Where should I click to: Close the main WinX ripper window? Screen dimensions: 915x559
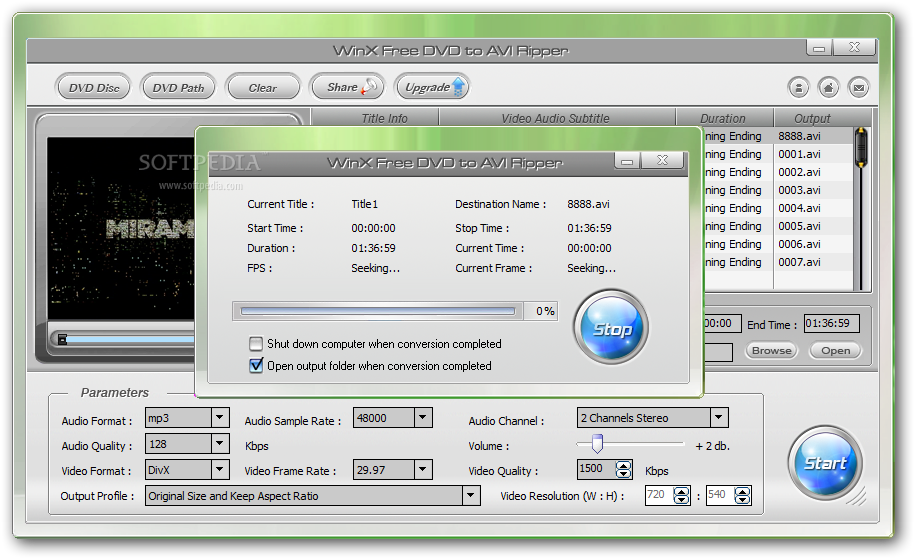(x=854, y=47)
